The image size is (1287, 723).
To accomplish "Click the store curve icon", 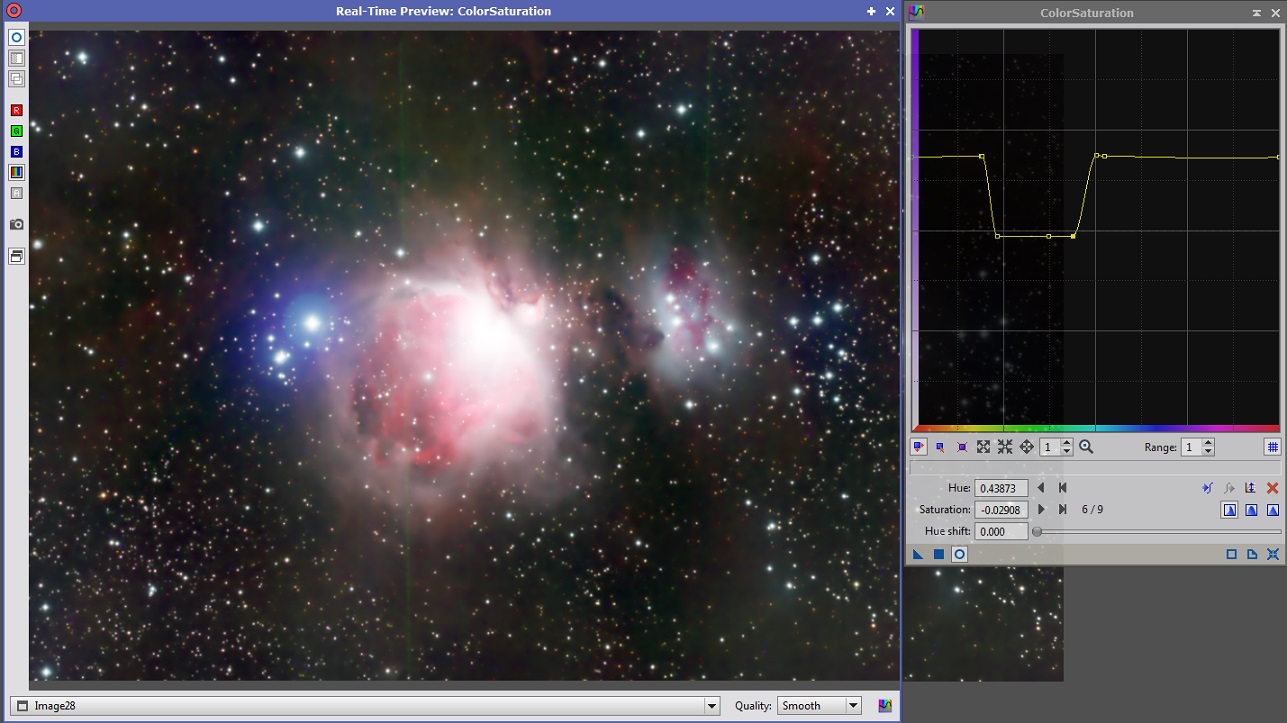I will tap(1208, 488).
